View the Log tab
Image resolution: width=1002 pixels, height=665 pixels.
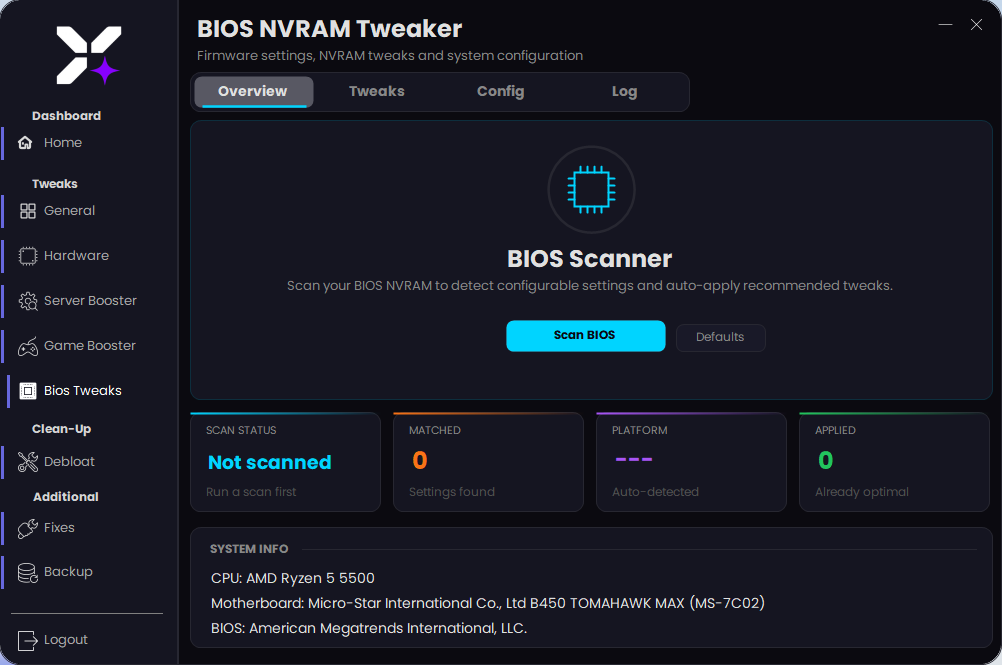[x=624, y=91]
